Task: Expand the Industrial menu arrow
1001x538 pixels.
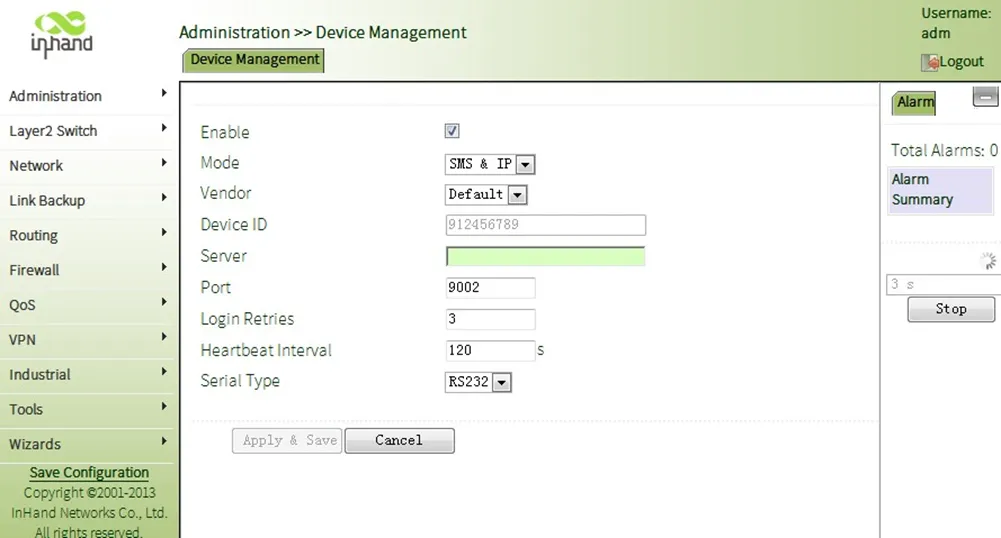Action: (x=164, y=371)
